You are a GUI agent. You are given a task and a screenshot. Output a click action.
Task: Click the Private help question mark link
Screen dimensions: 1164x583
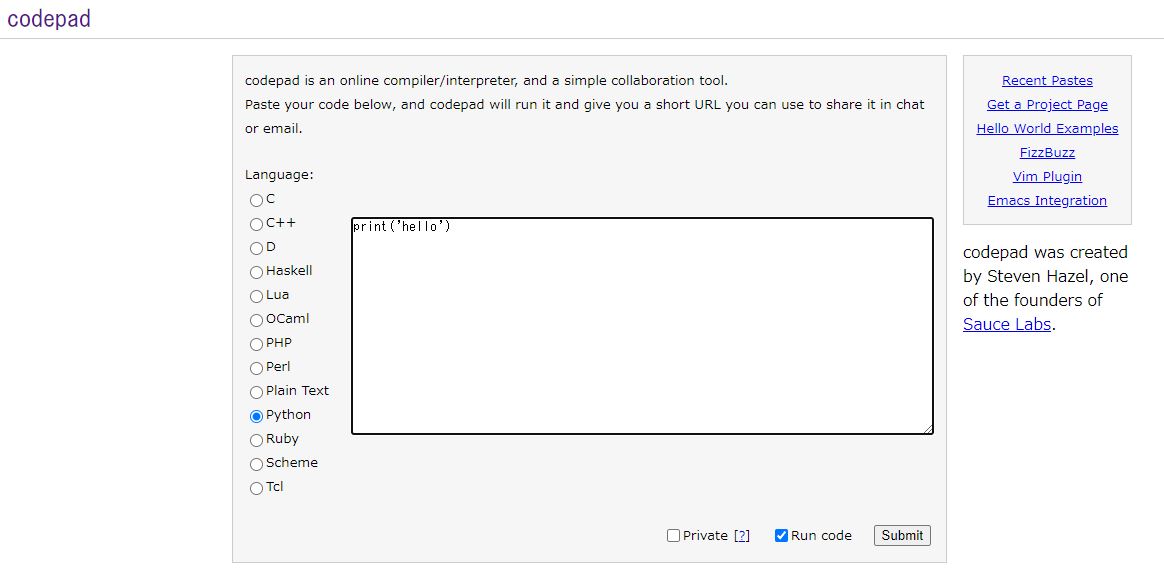741,536
